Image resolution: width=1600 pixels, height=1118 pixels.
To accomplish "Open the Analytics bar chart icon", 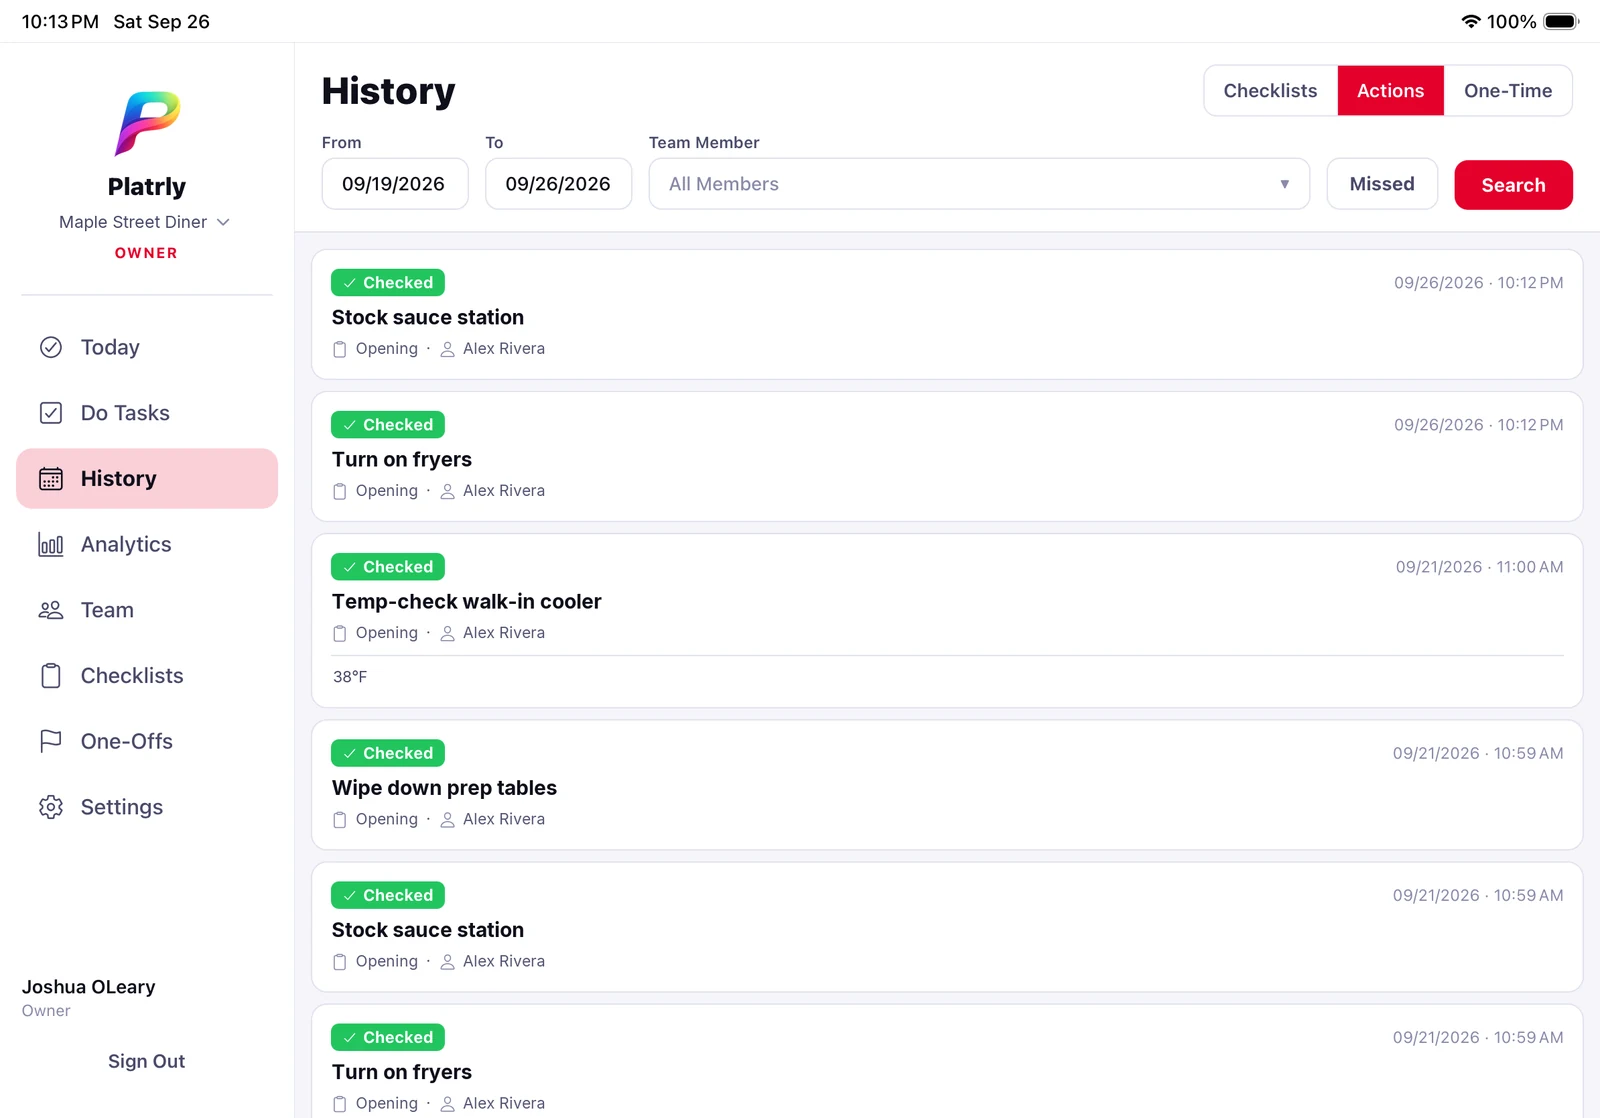I will click(51, 545).
